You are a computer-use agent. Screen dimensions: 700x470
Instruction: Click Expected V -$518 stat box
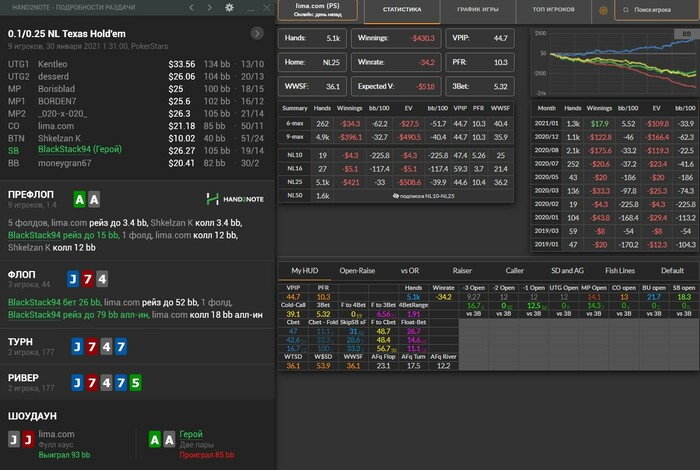396,86
